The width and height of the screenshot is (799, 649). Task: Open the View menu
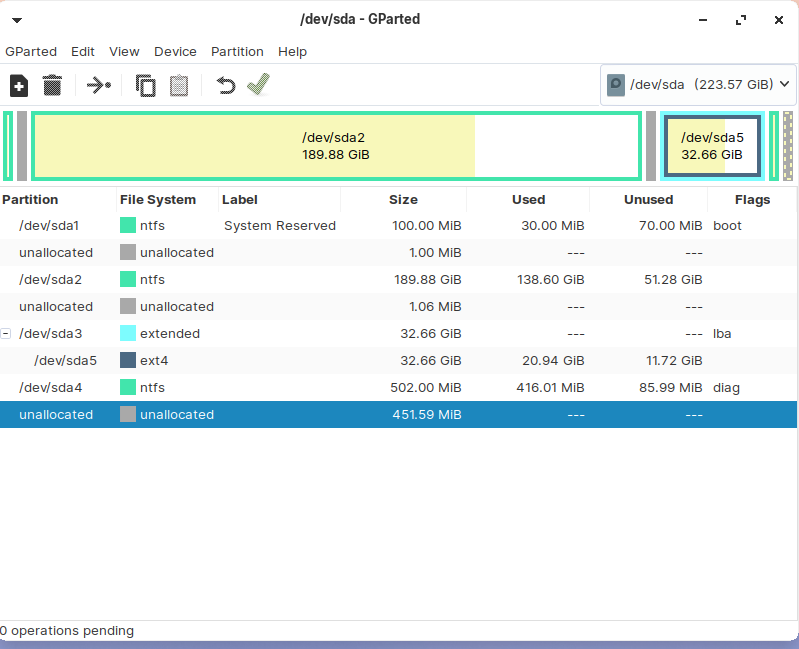tap(124, 51)
